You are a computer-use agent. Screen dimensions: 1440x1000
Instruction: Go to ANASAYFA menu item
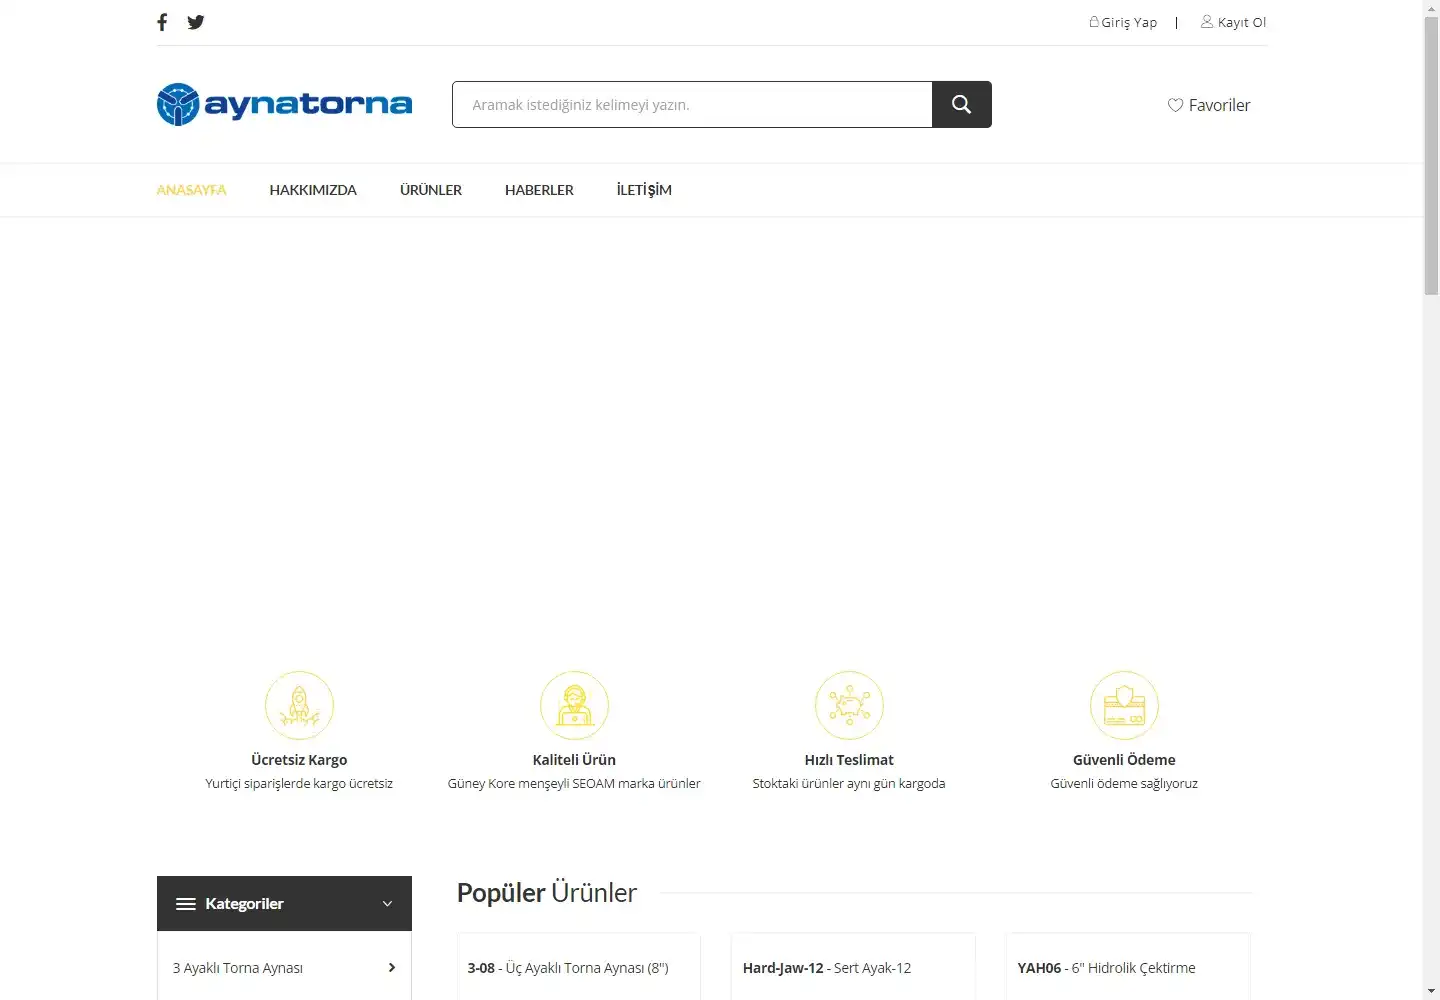pyautogui.click(x=191, y=190)
